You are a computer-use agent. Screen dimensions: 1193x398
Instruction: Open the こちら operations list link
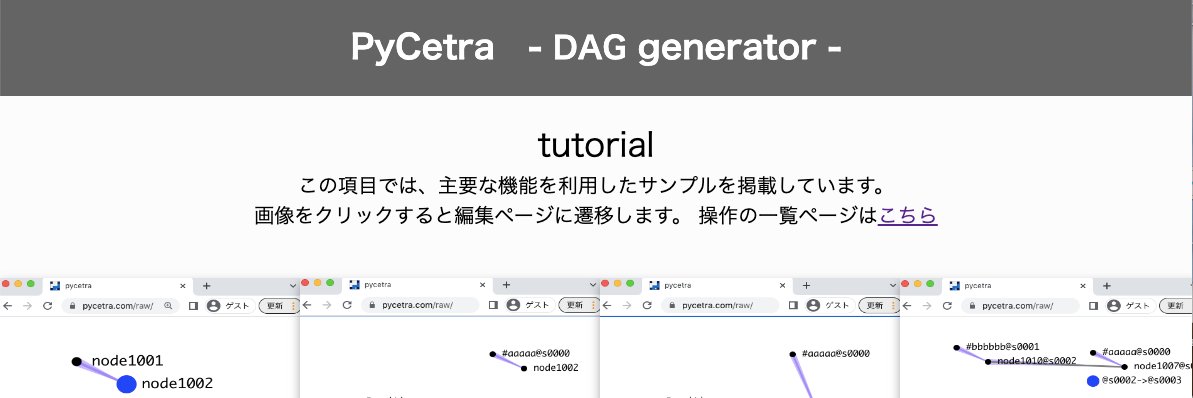907,215
